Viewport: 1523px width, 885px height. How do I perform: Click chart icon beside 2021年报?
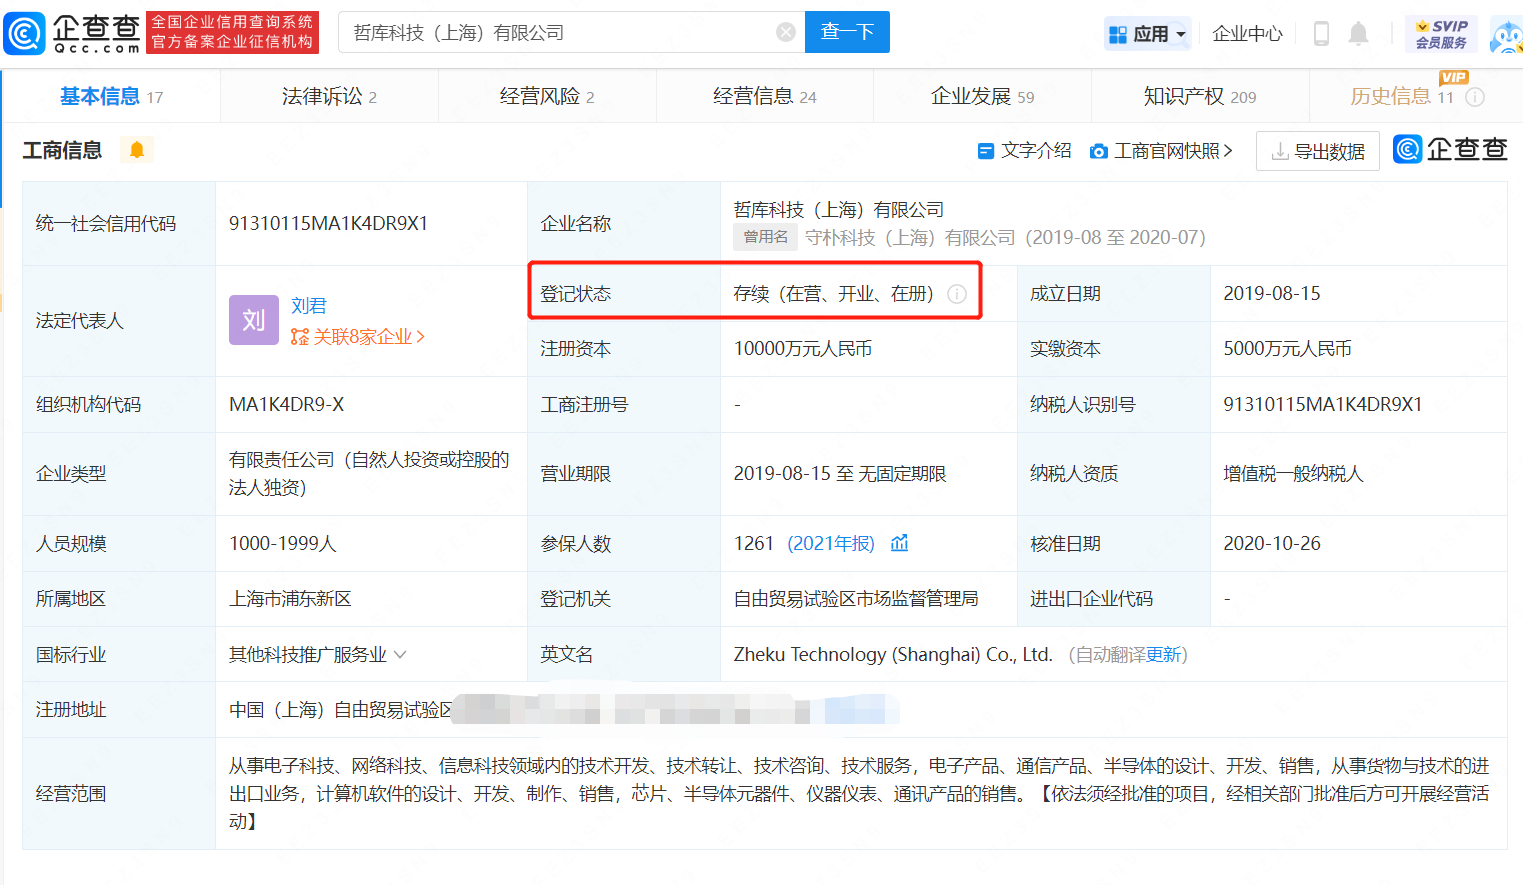tap(900, 543)
